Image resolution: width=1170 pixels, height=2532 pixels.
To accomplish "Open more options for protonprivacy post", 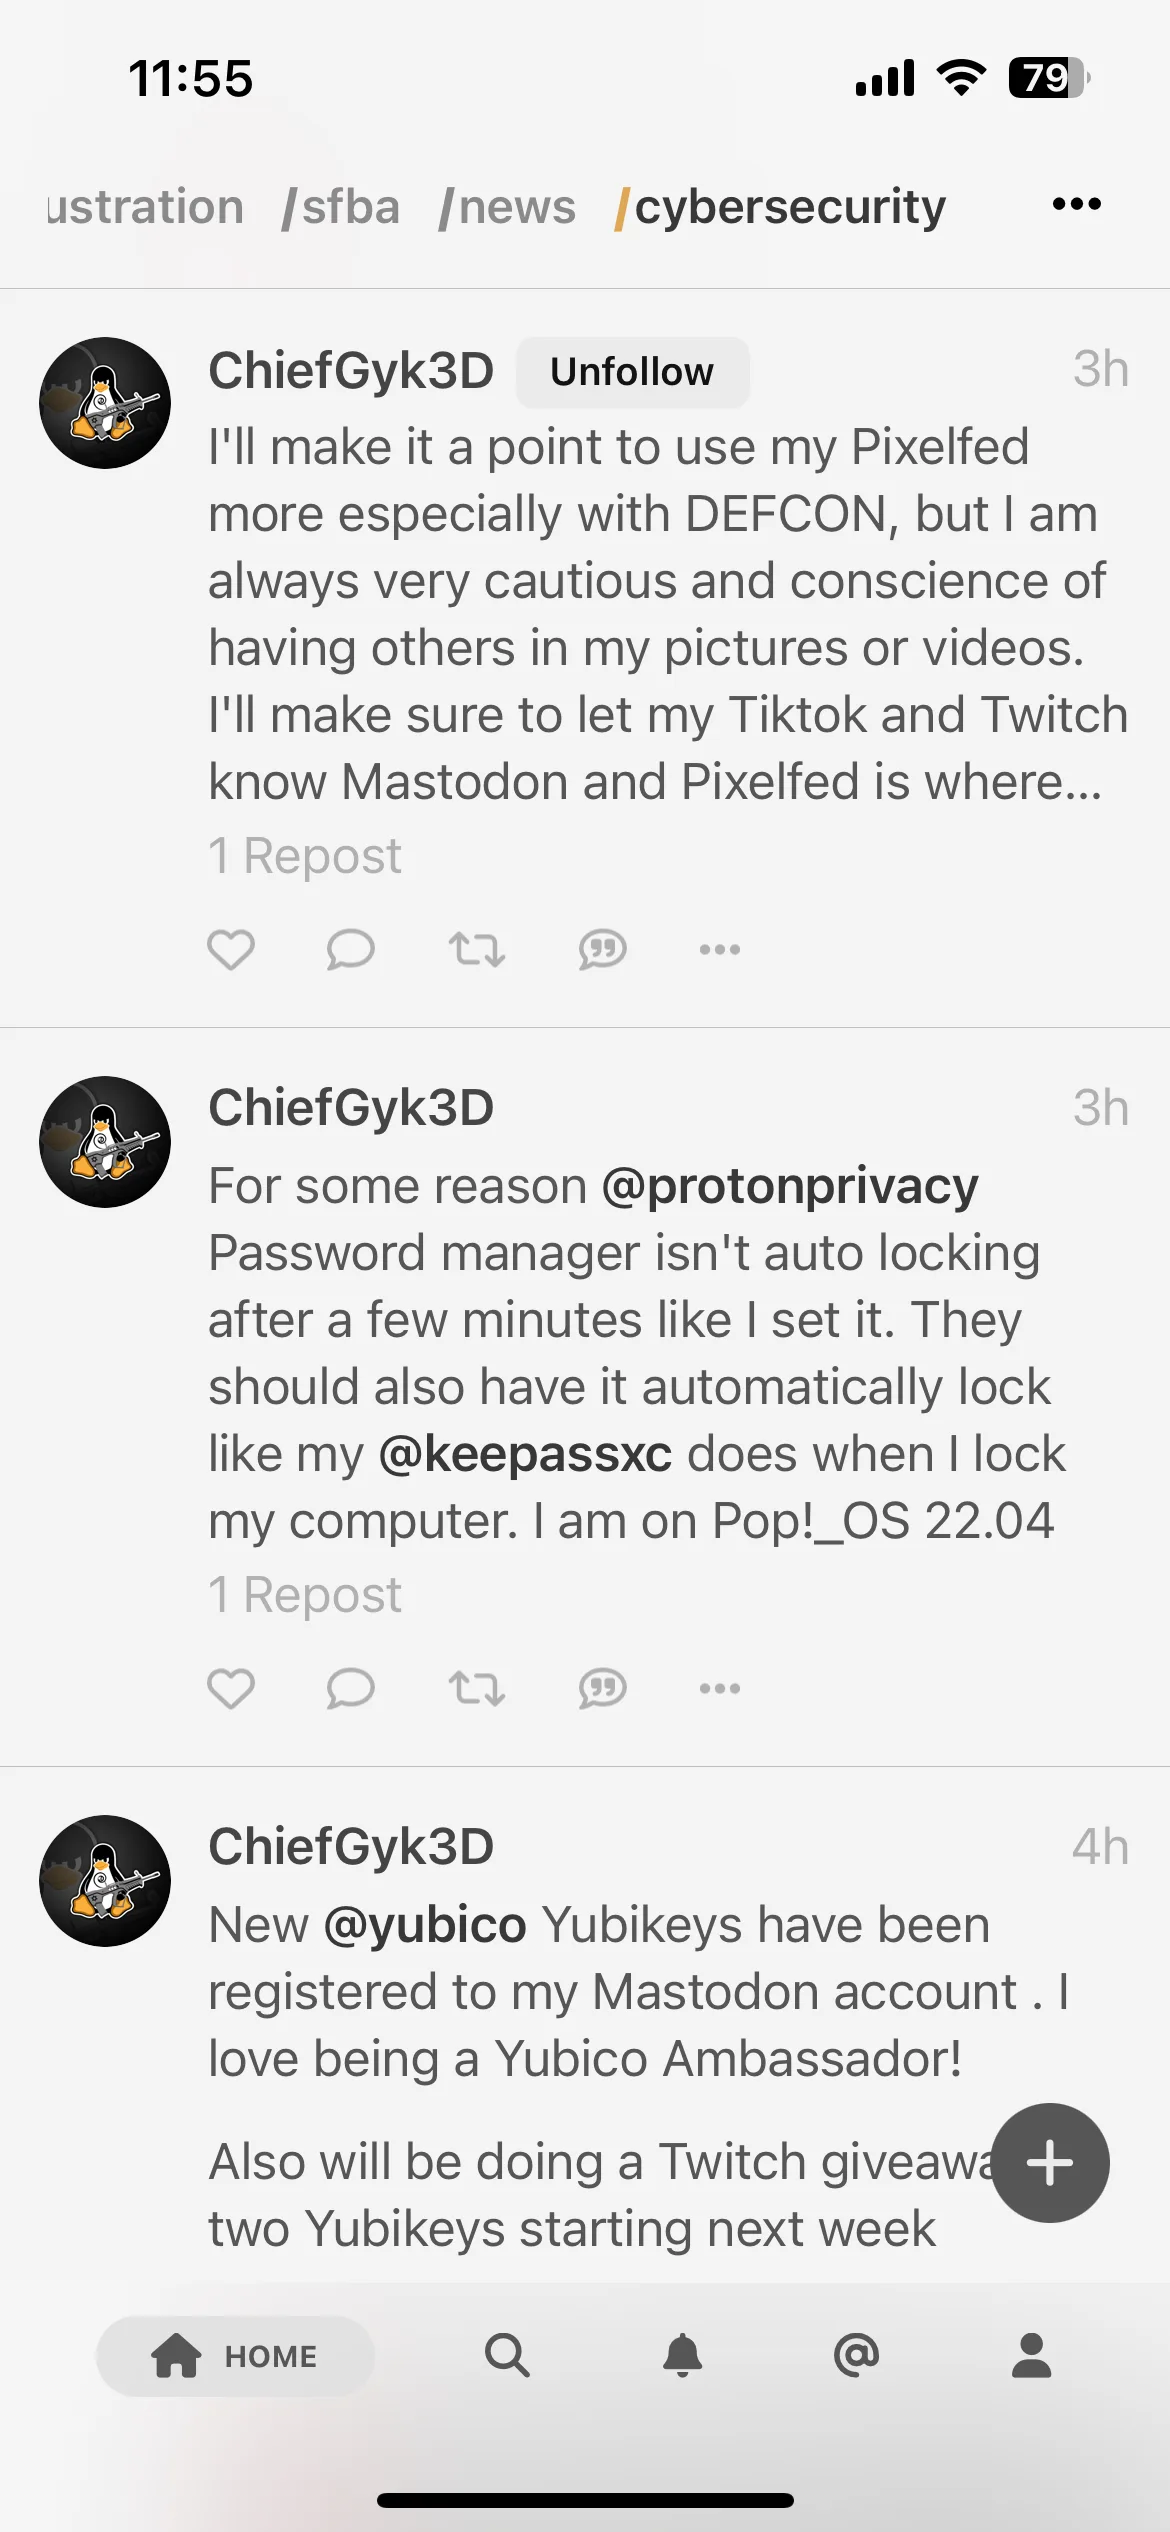I will 720,1688.
